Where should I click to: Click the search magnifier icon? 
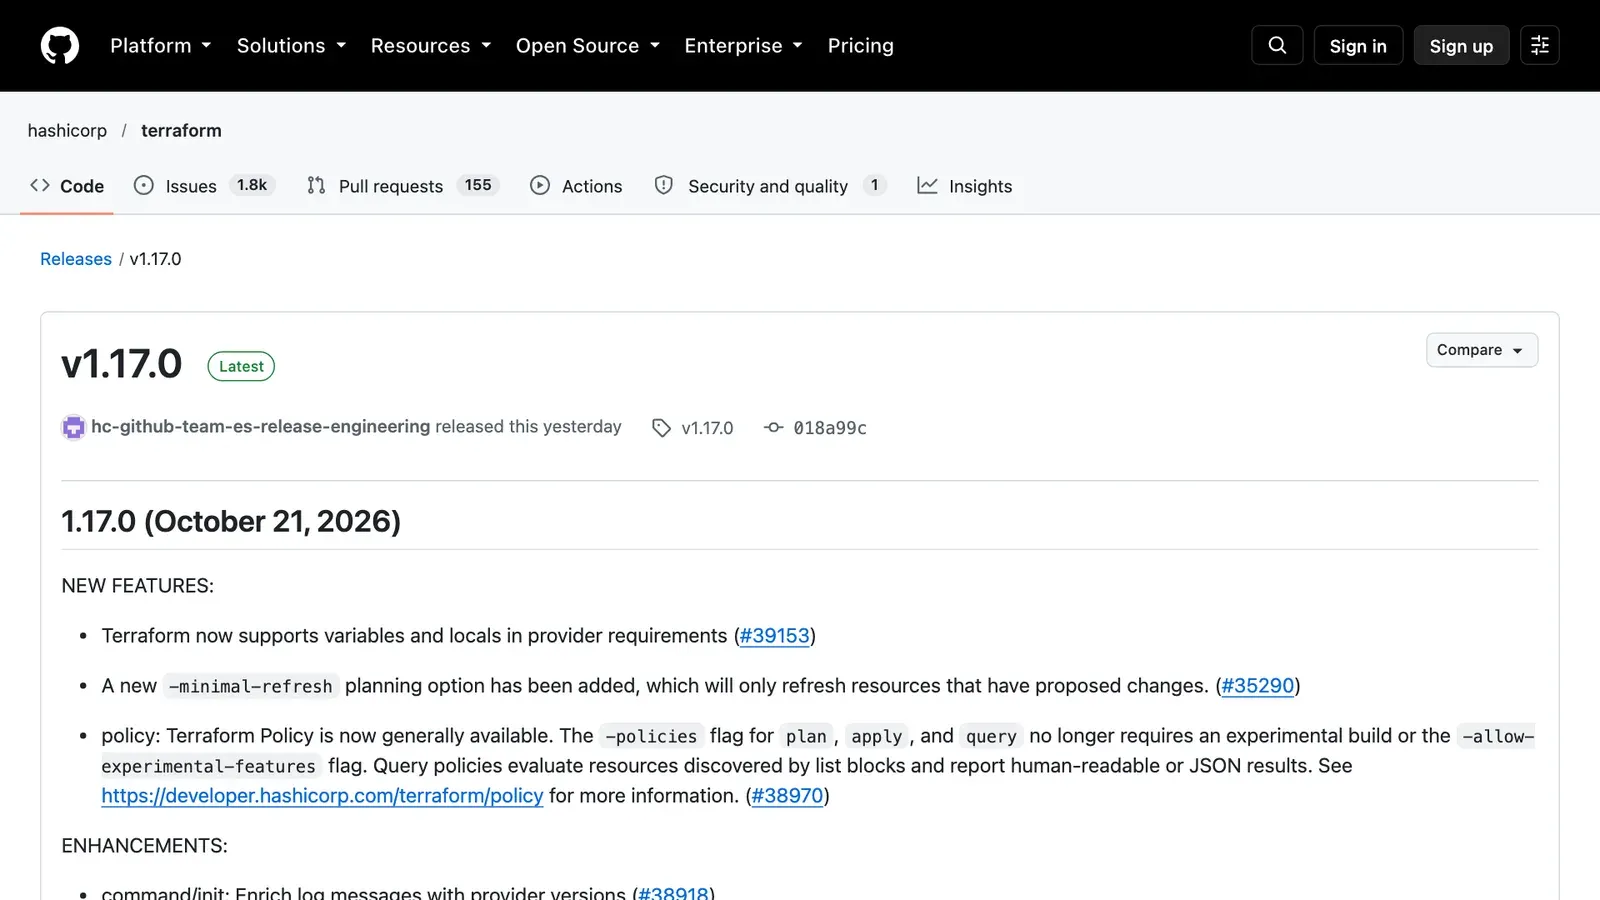[1277, 45]
